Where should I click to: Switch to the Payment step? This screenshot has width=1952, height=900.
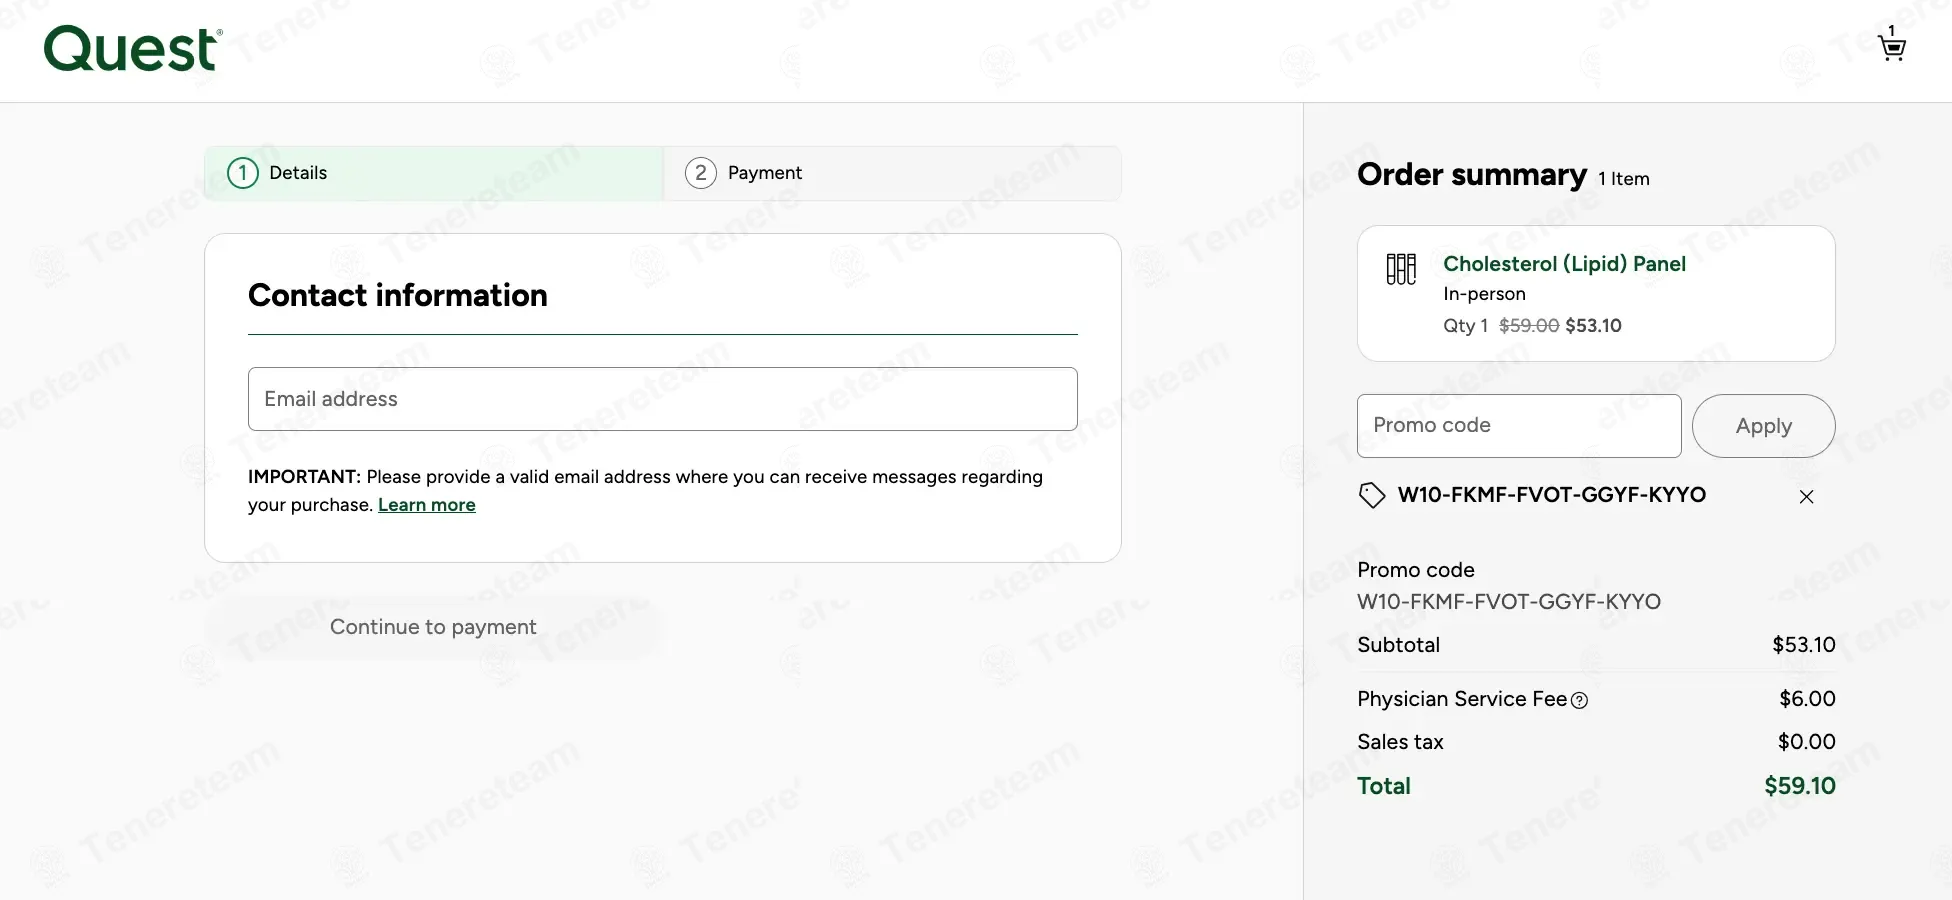[x=764, y=173]
